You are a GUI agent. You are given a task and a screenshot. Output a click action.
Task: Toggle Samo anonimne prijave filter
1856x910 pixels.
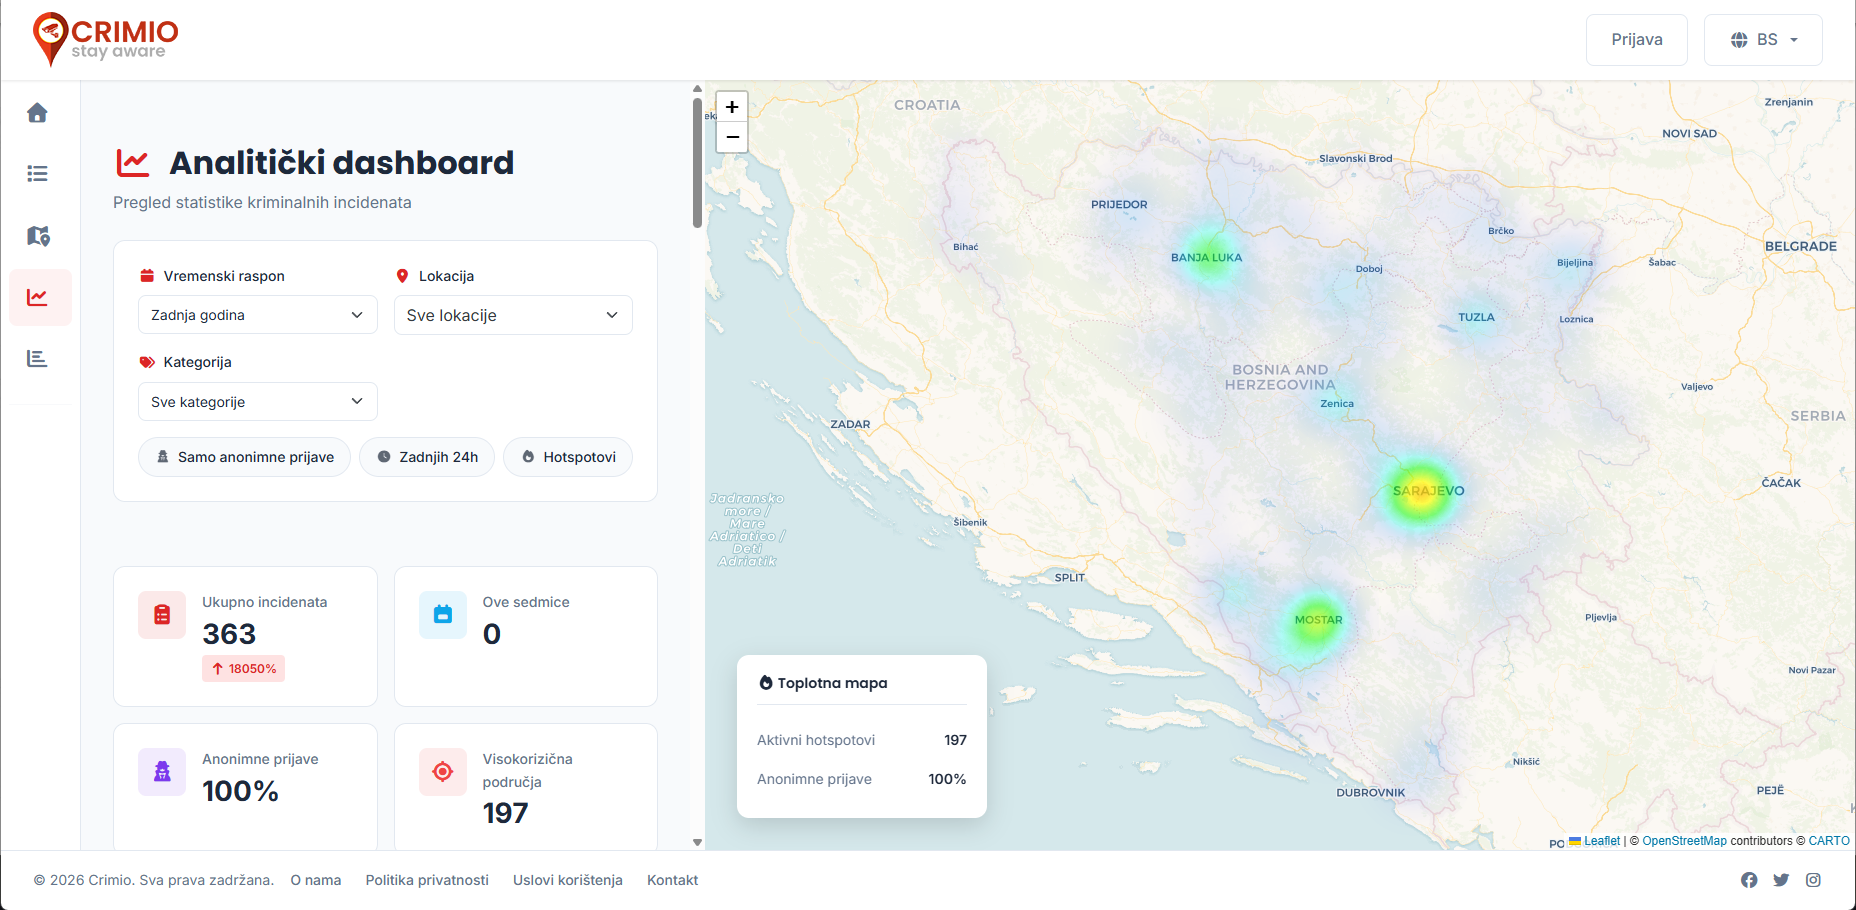click(x=245, y=457)
